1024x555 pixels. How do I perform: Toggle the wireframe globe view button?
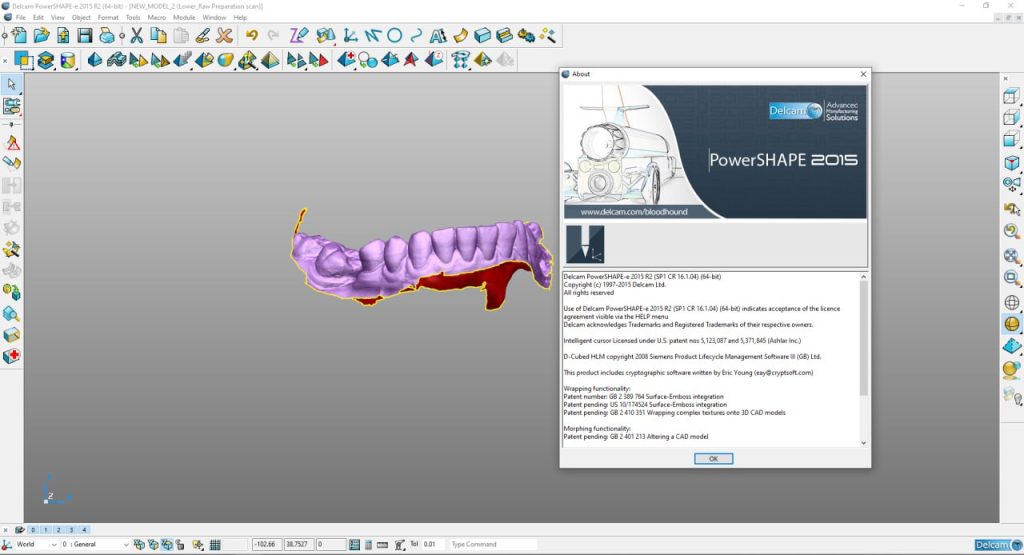click(1011, 302)
